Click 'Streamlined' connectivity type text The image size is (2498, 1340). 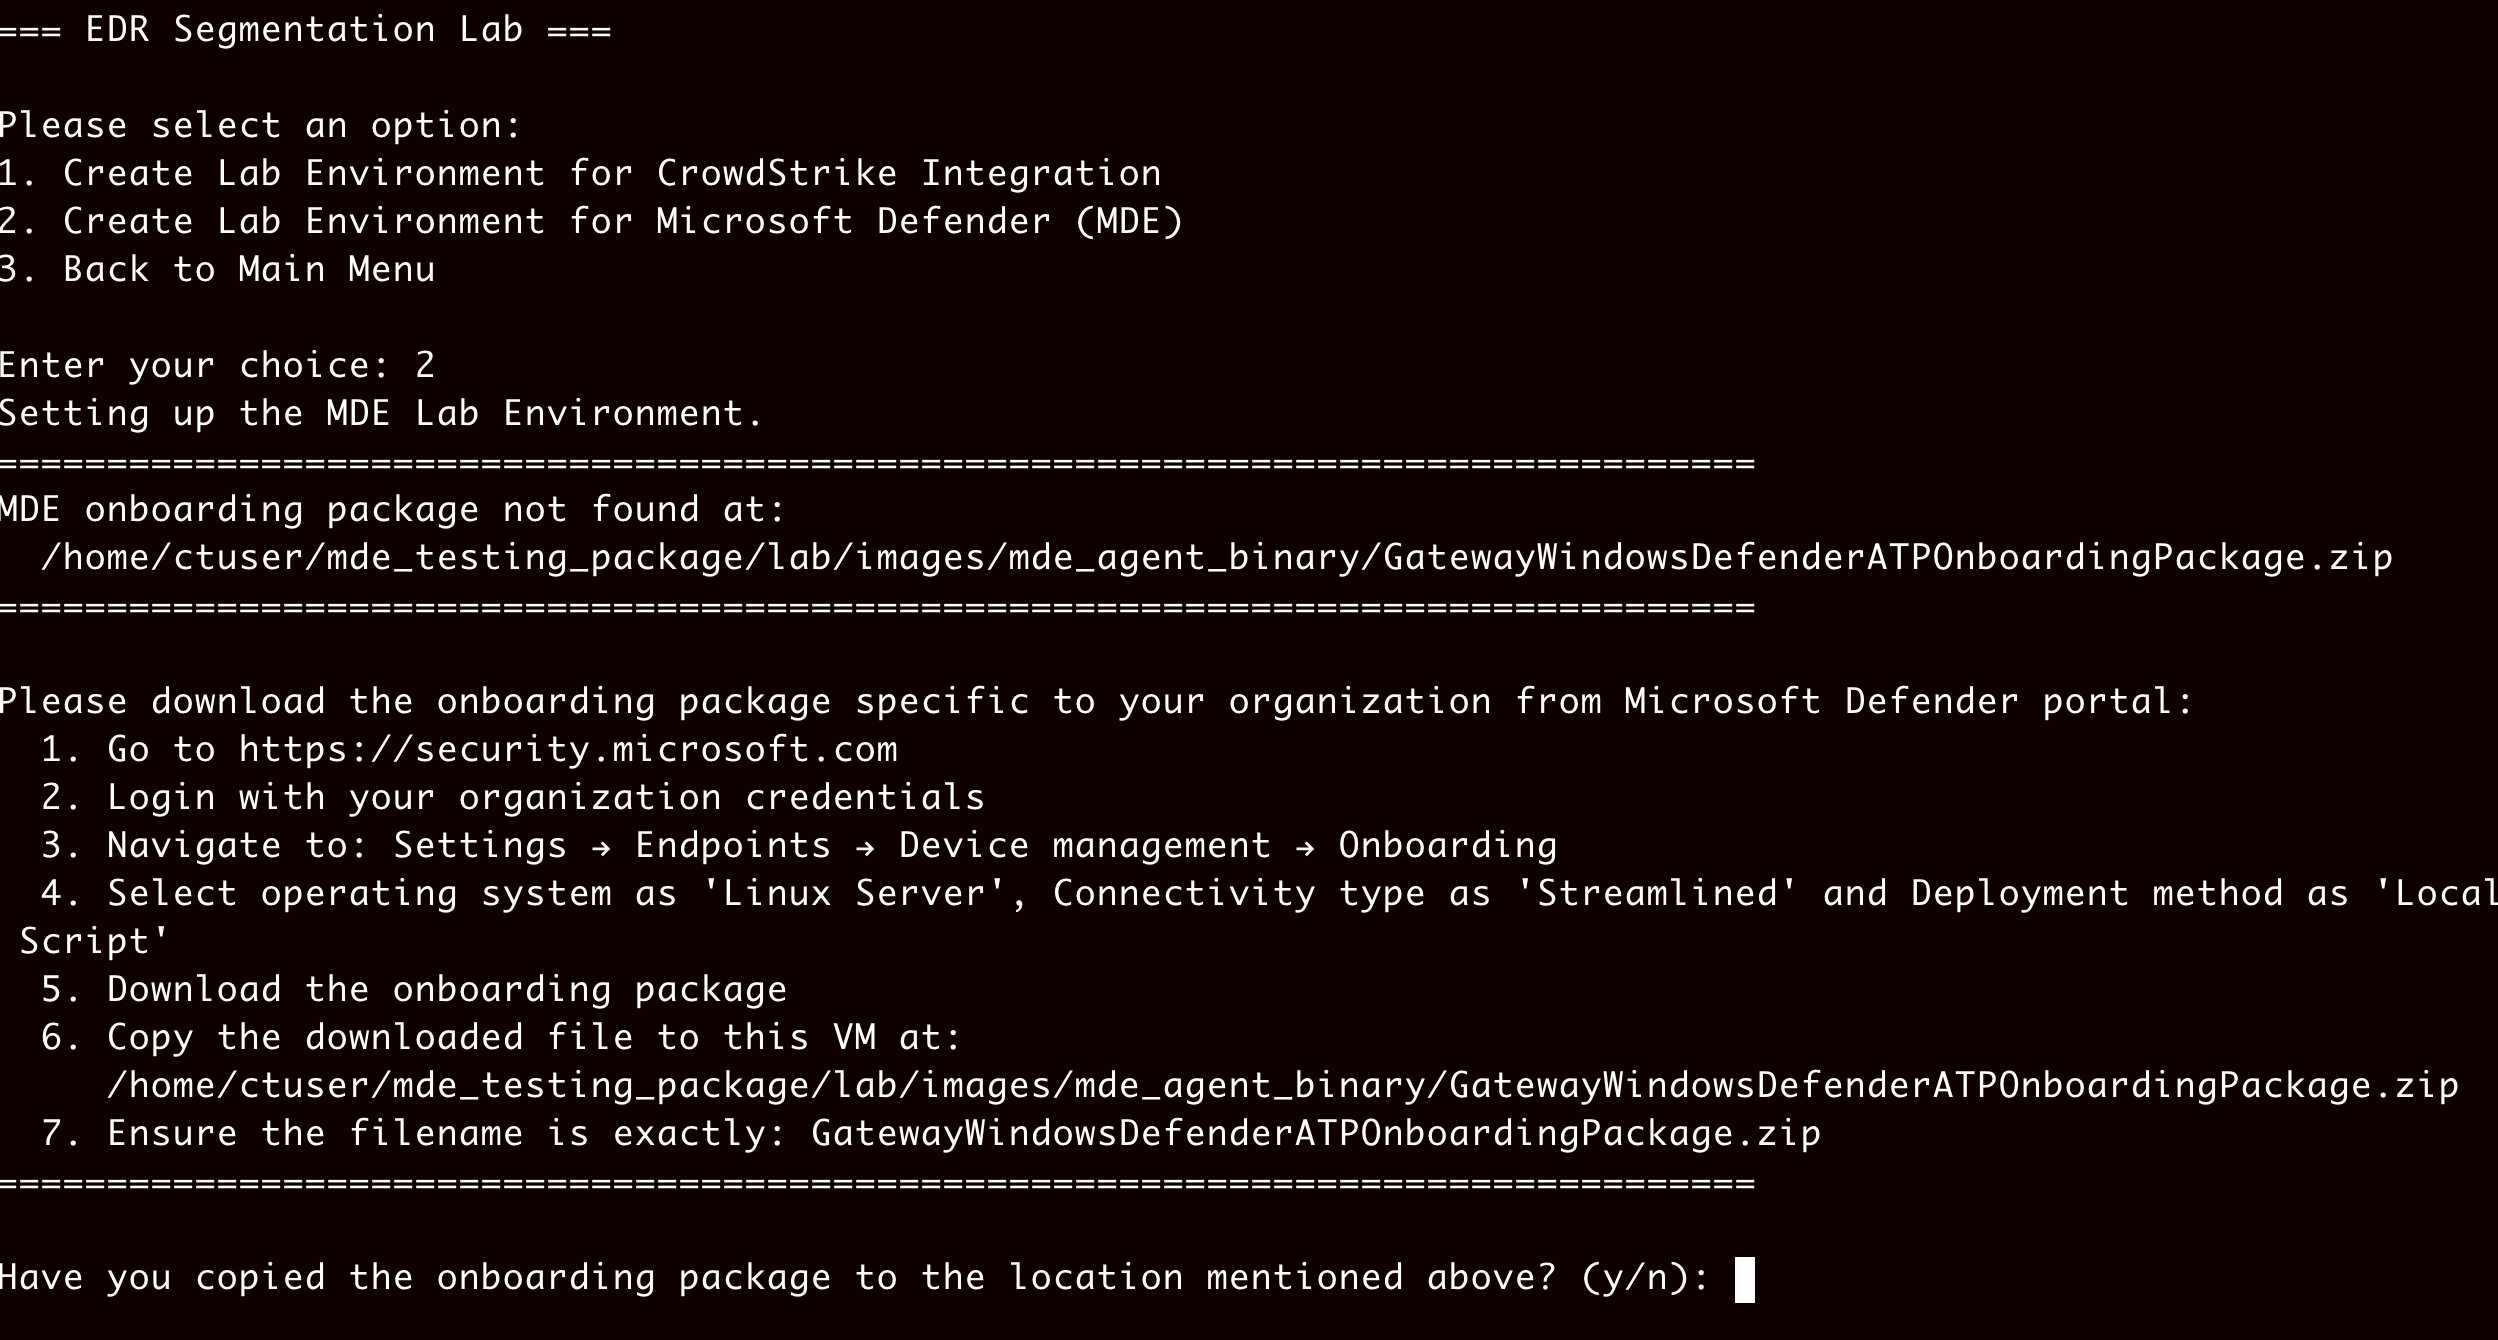click(1657, 894)
